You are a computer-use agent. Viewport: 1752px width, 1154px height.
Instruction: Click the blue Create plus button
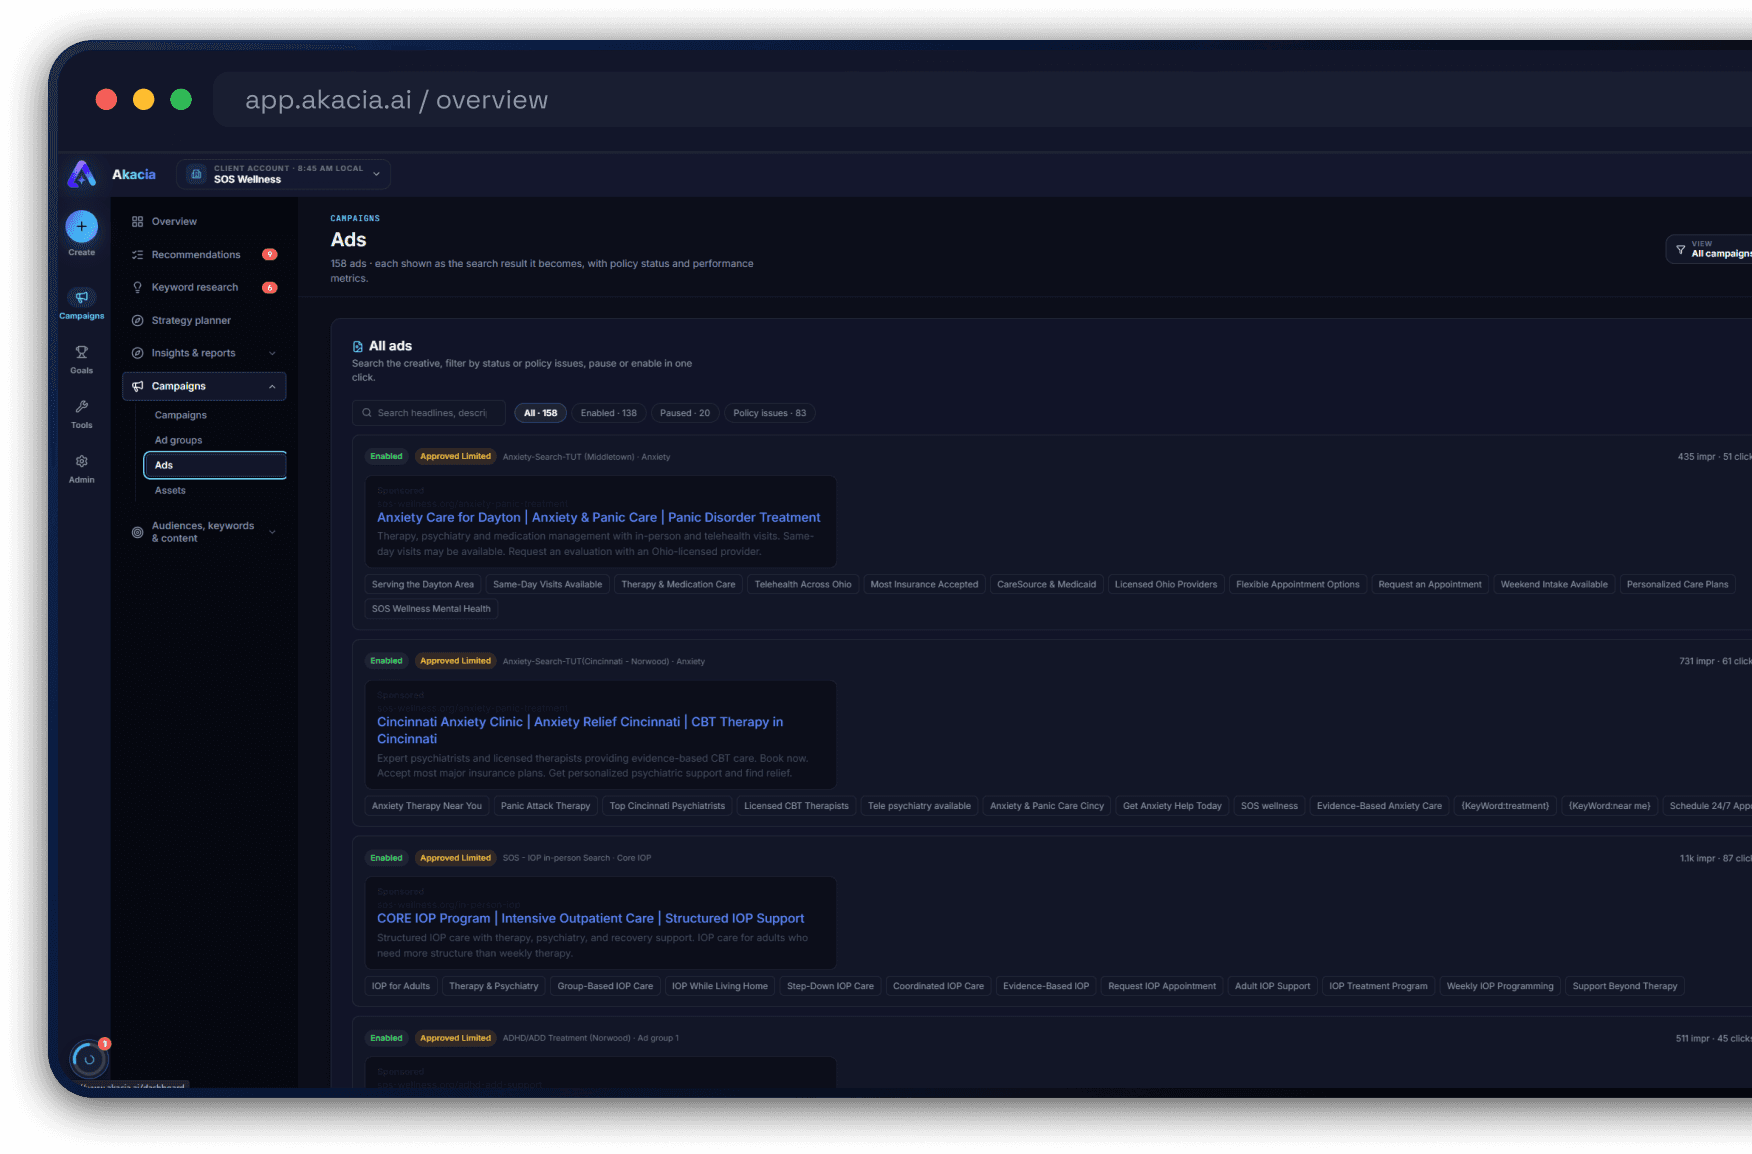(x=82, y=227)
